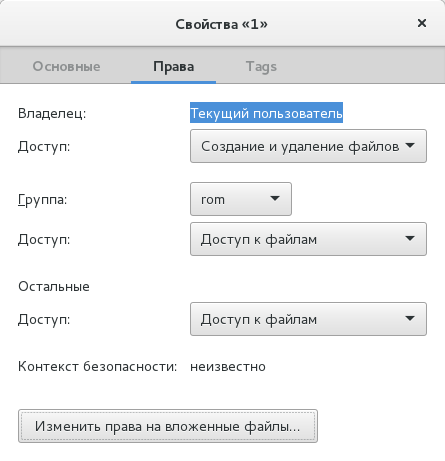Screen dimensions: 445x461
Task: Select the Права tab
Action: [173, 66]
